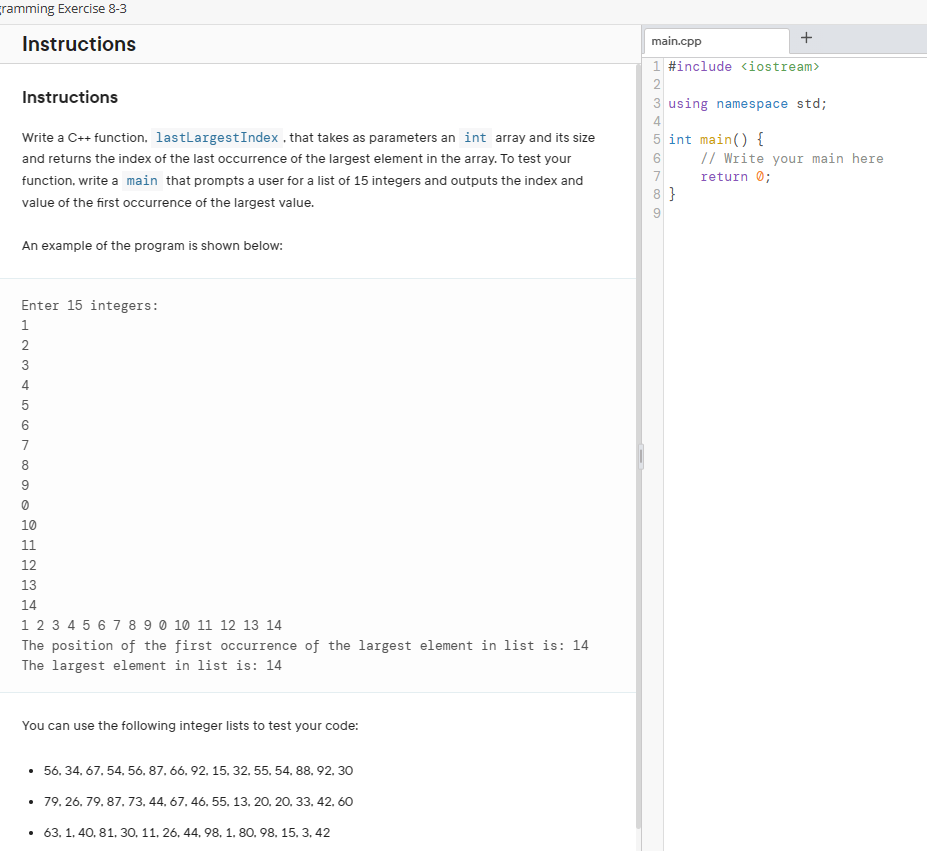The image size is (927, 851).
Task: Place cursor on 'using namespace std;' line
Action: pyautogui.click(x=747, y=104)
